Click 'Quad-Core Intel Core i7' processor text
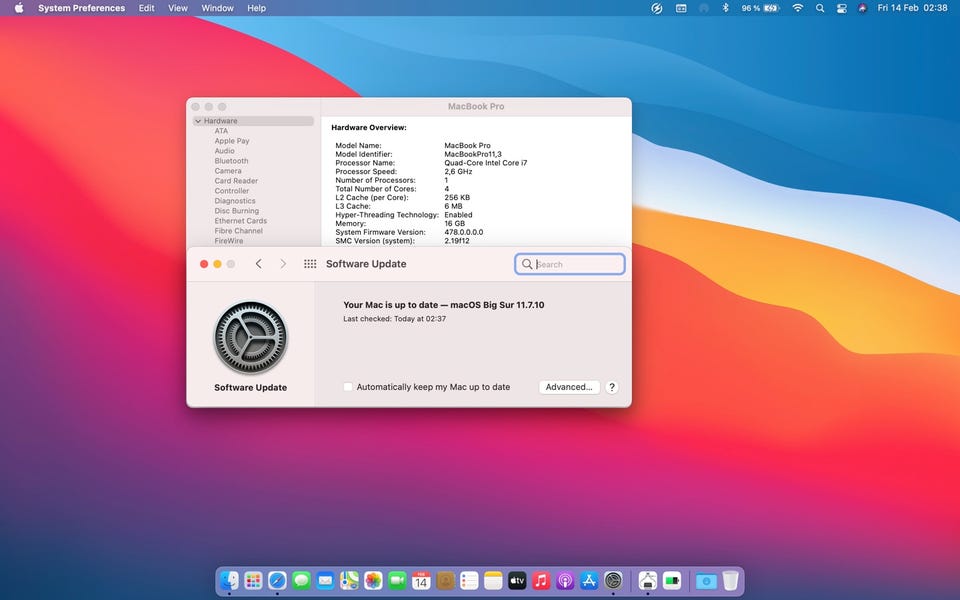The image size is (960, 600). [x=486, y=163]
